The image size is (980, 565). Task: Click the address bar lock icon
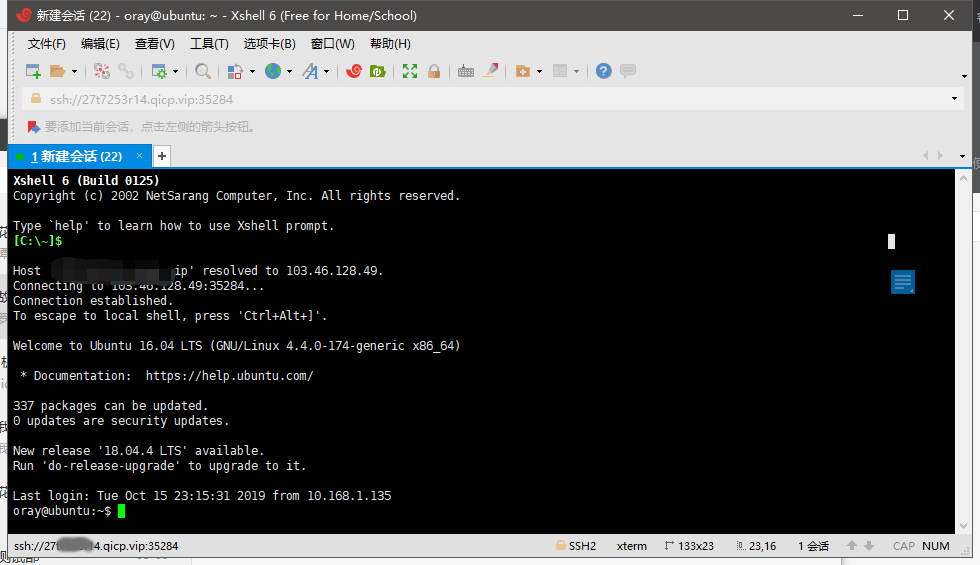36,99
